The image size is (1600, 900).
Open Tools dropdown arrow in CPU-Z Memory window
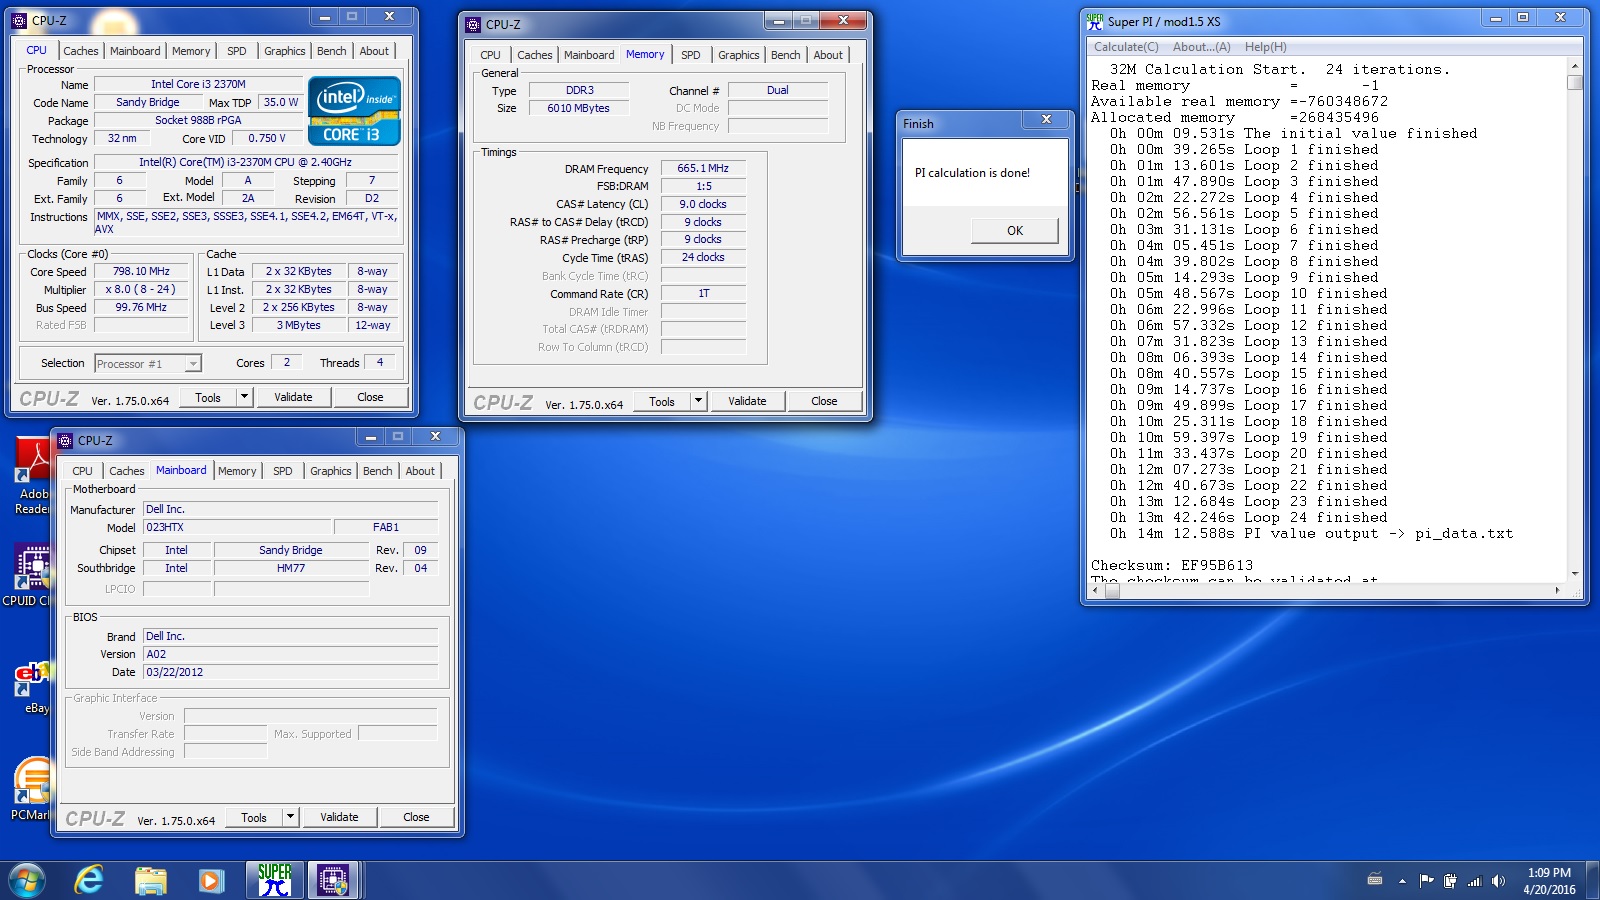tap(698, 401)
